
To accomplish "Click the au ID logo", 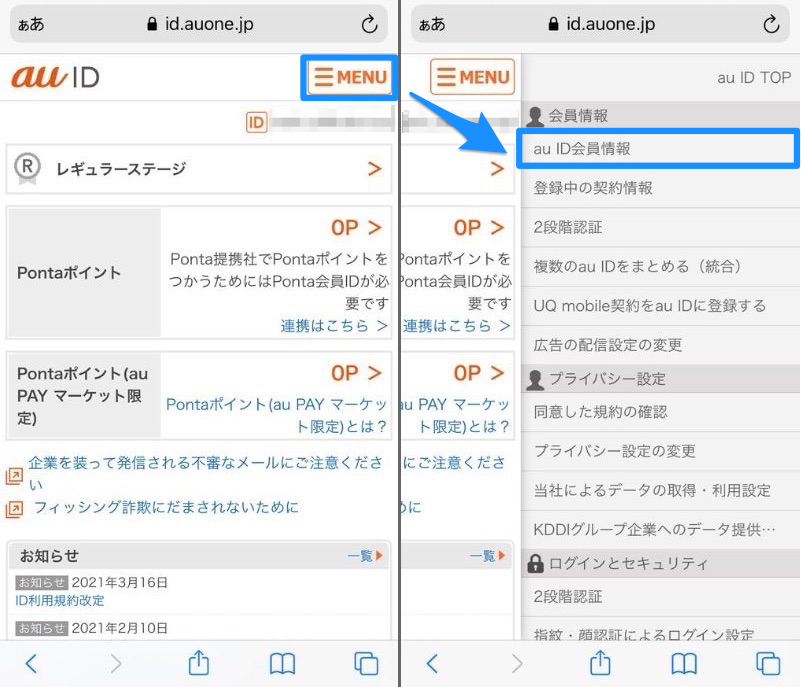I will [x=55, y=77].
